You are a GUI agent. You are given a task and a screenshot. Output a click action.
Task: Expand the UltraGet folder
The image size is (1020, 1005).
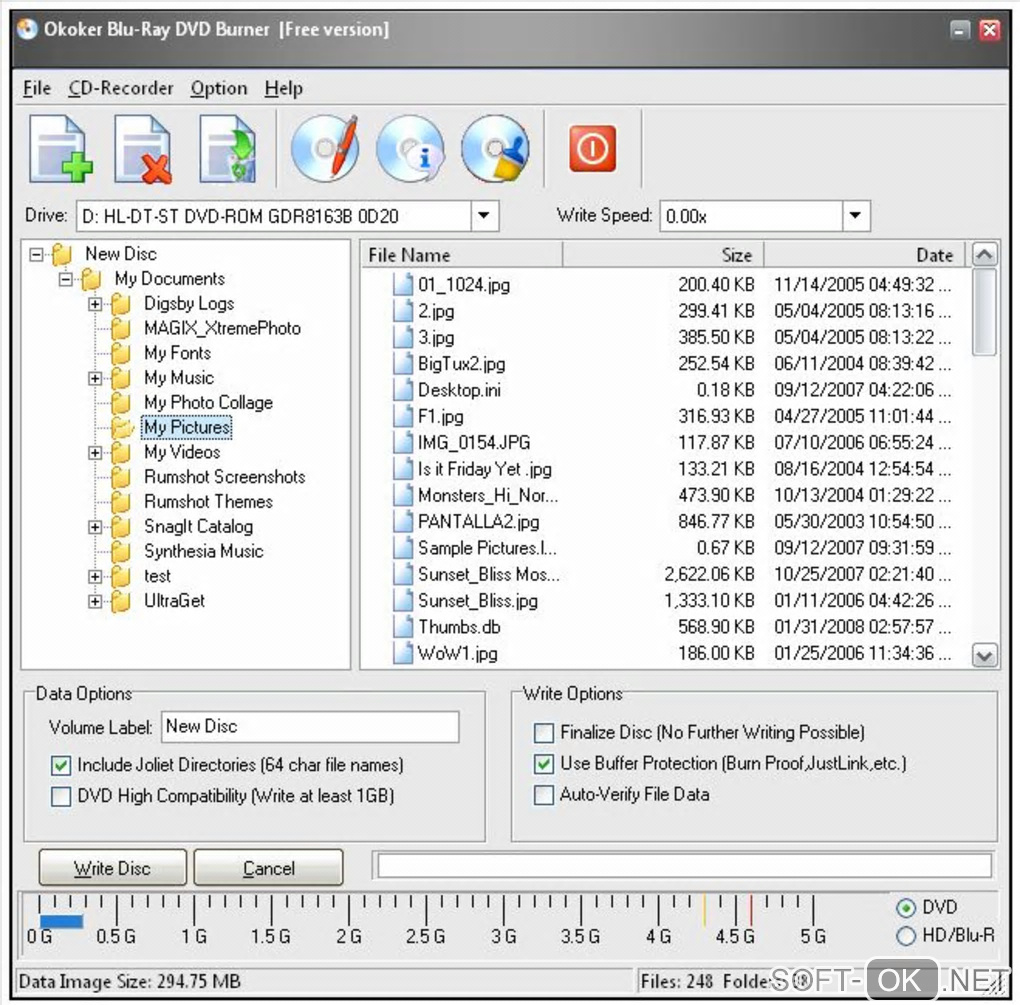coord(95,602)
